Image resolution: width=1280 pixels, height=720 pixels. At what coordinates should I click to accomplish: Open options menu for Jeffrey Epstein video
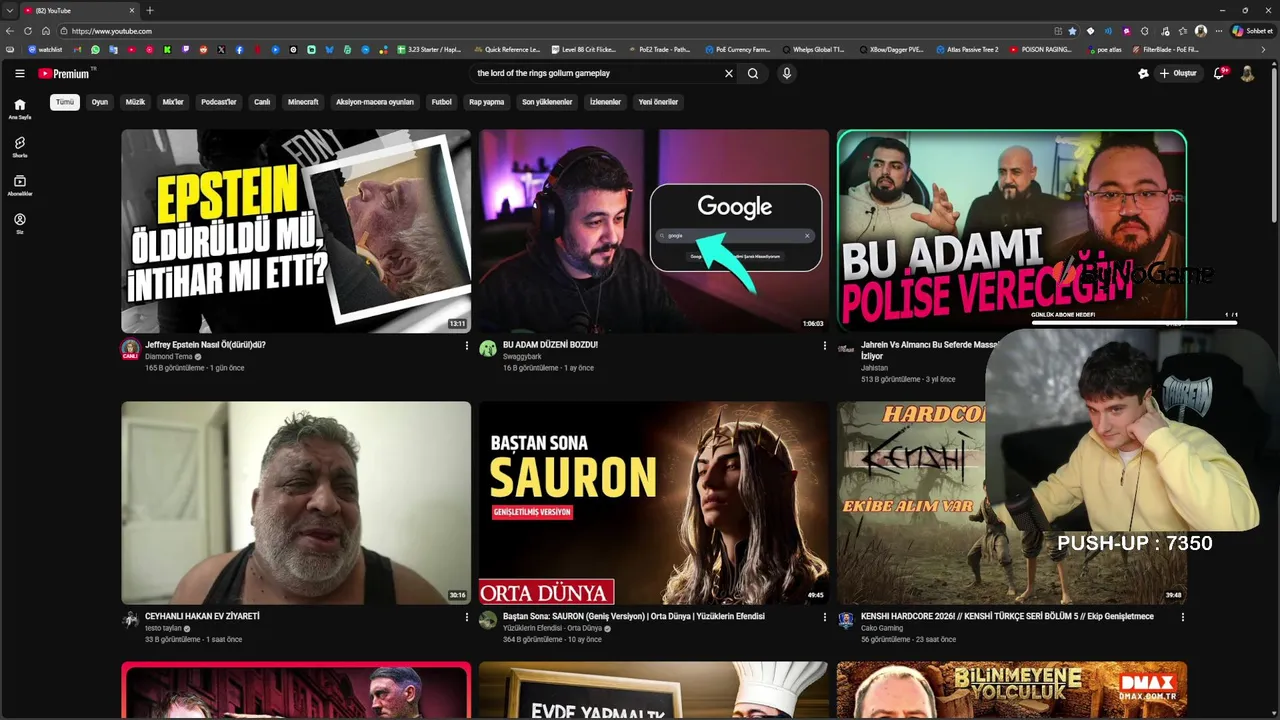click(x=467, y=346)
